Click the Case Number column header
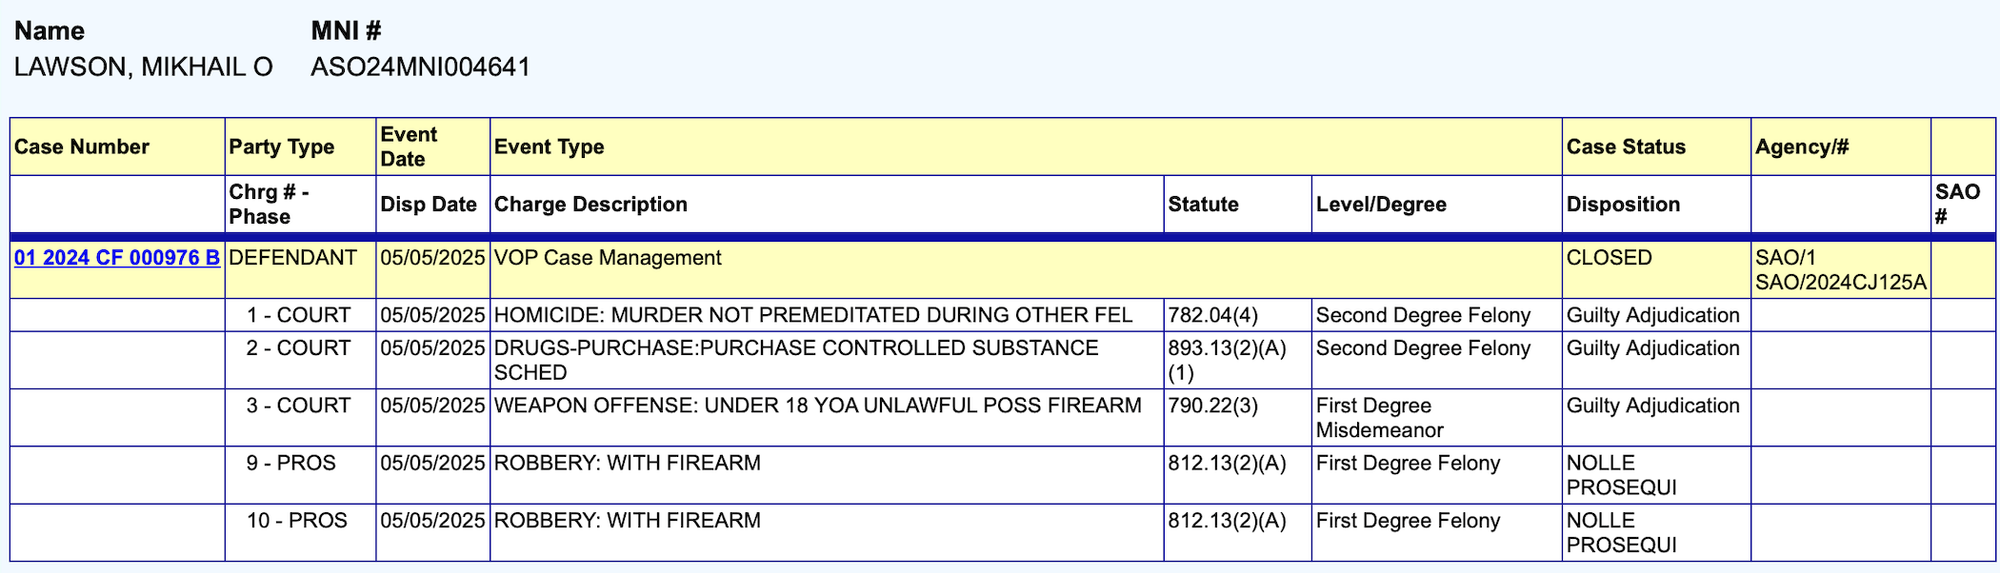The height and width of the screenshot is (573, 2000). pos(82,147)
